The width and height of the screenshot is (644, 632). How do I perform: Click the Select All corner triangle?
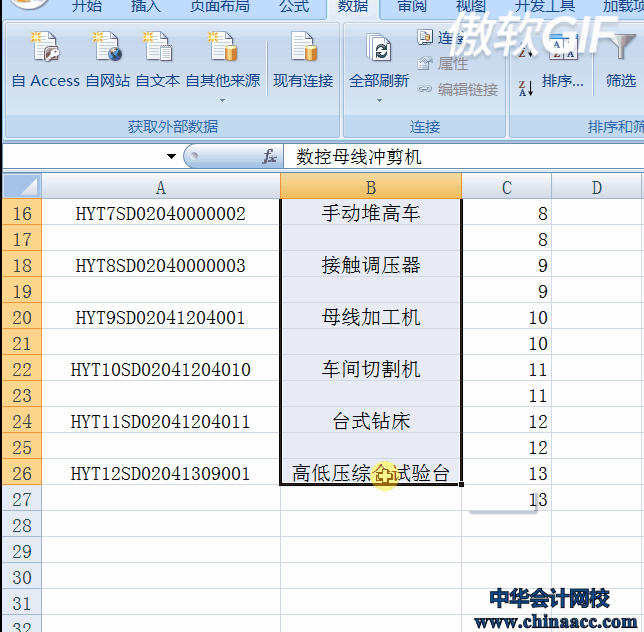(x=22, y=186)
